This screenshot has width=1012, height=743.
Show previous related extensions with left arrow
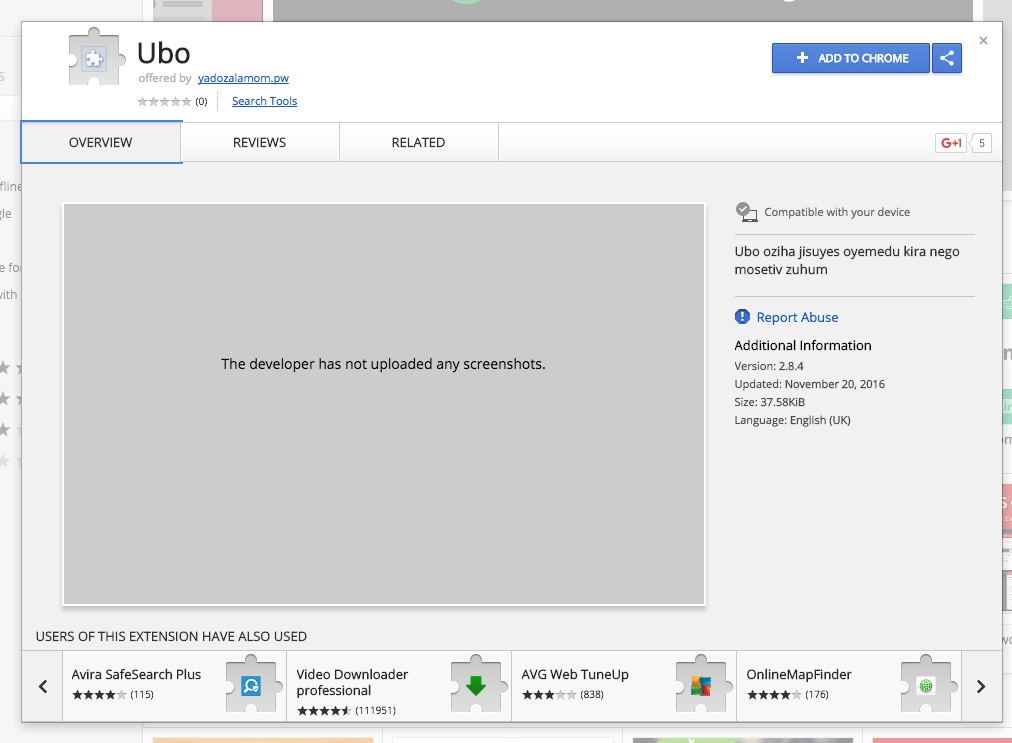point(43,686)
